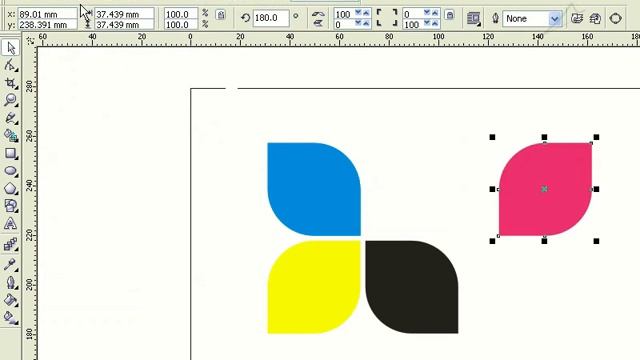
Task: Click the bottom-right selection handle
Action: [x=596, y=241]
